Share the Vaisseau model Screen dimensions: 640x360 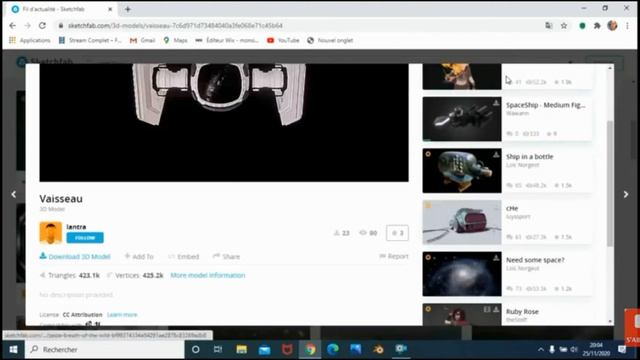click(x=226, y=256)
